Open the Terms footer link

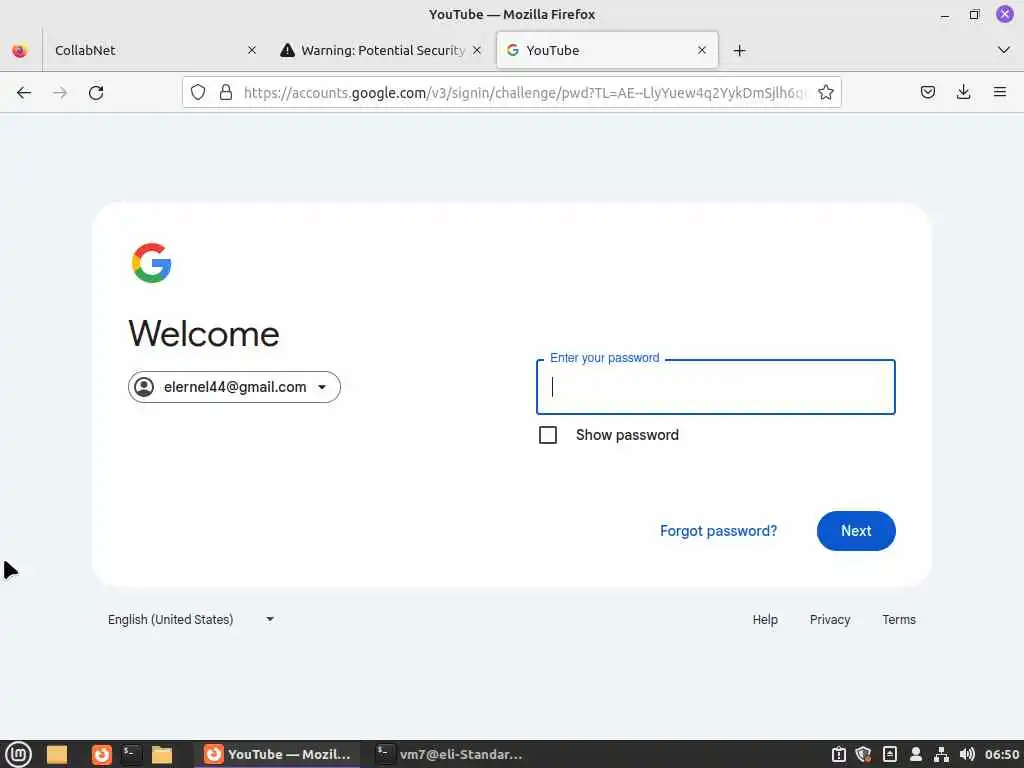[x=899, y=619]
